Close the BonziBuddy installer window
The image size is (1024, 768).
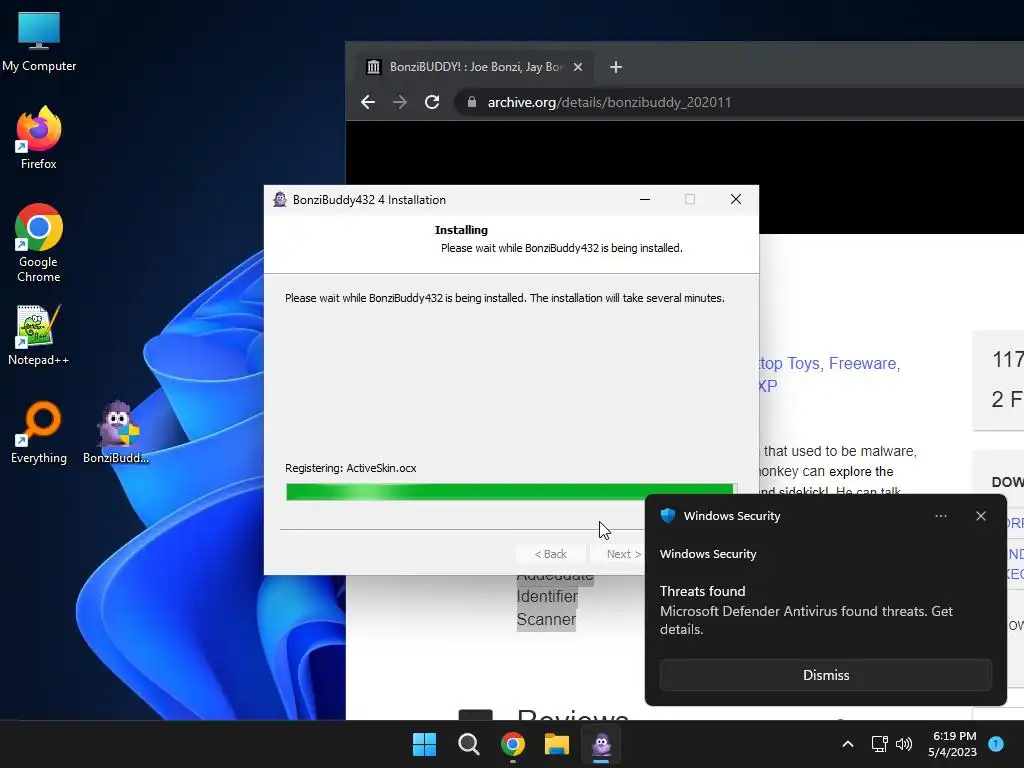[x=736, y=199]
